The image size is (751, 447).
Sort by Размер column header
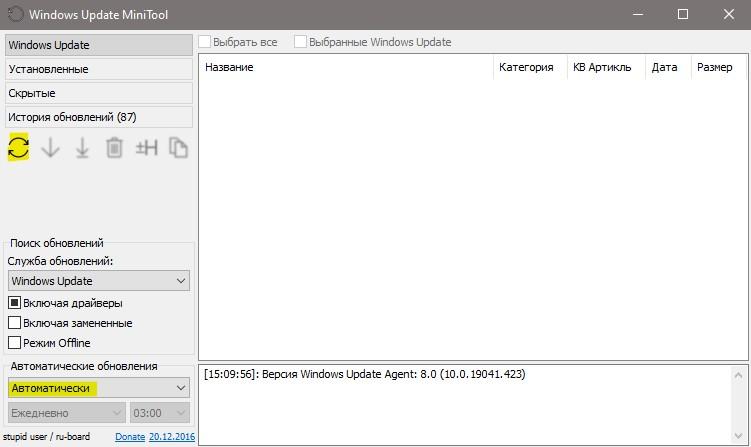point(718,67)
